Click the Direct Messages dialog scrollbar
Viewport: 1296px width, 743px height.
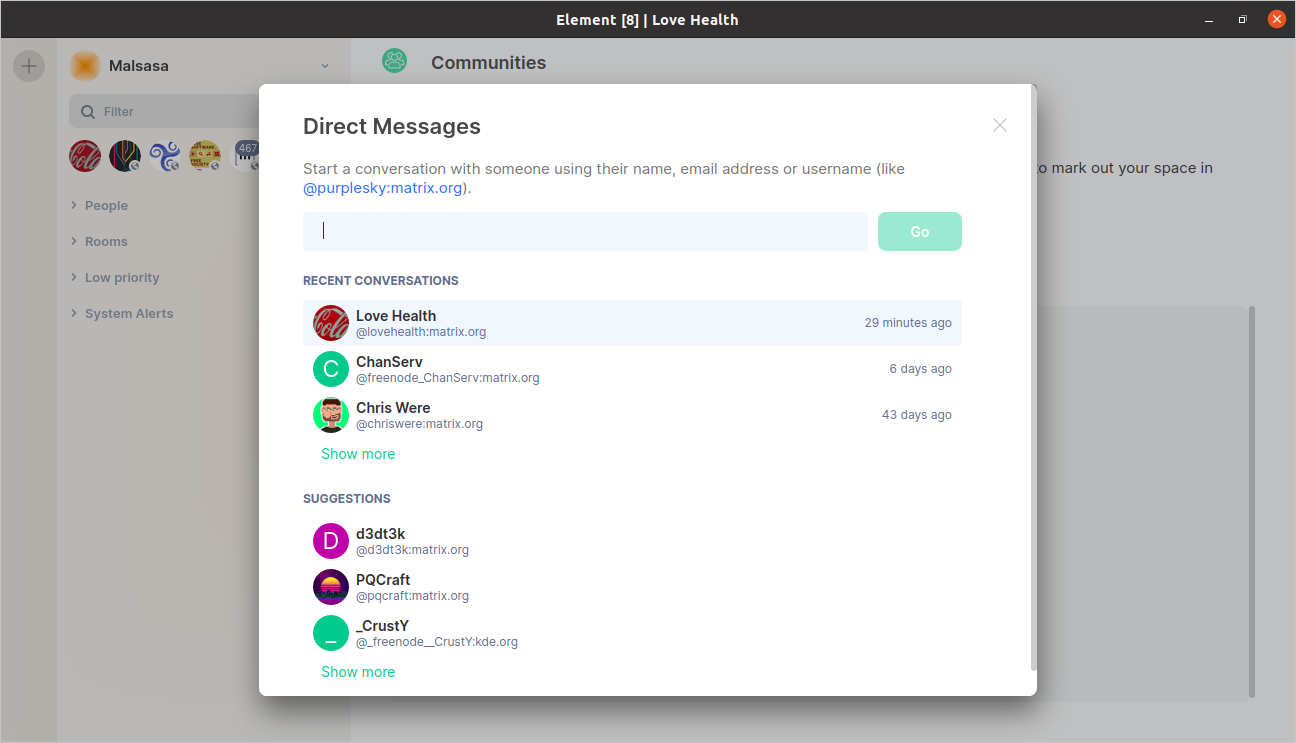(1034, 380)
